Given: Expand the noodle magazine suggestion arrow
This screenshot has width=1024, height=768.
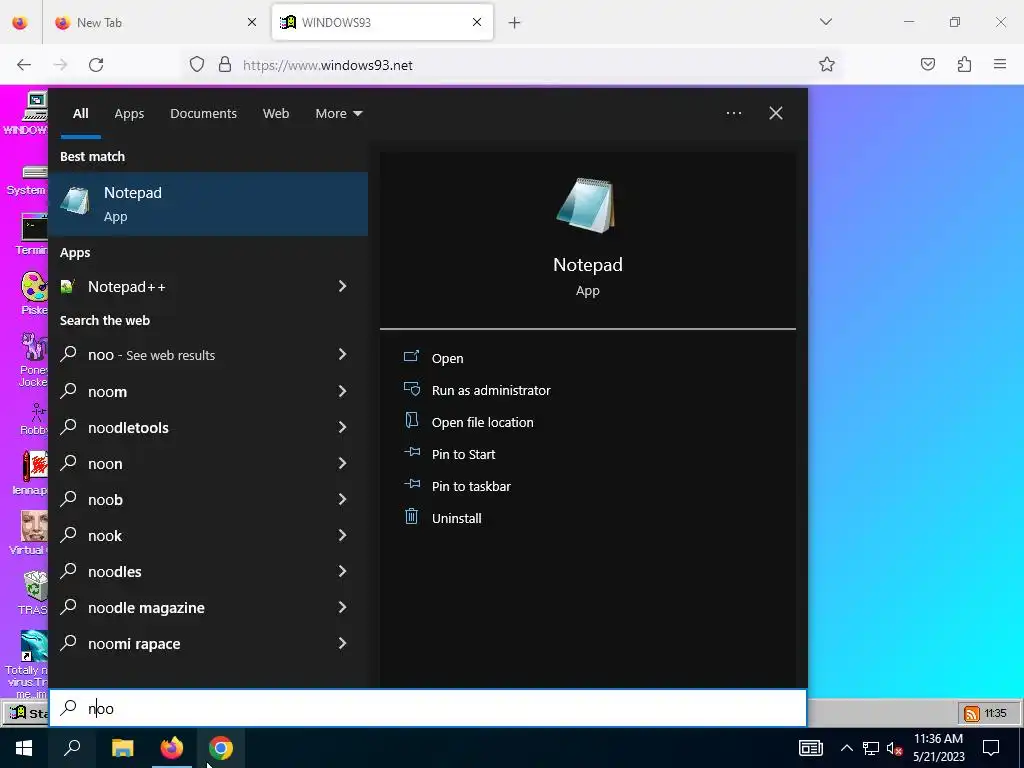Looking at the screenshot, I should 342,607.
